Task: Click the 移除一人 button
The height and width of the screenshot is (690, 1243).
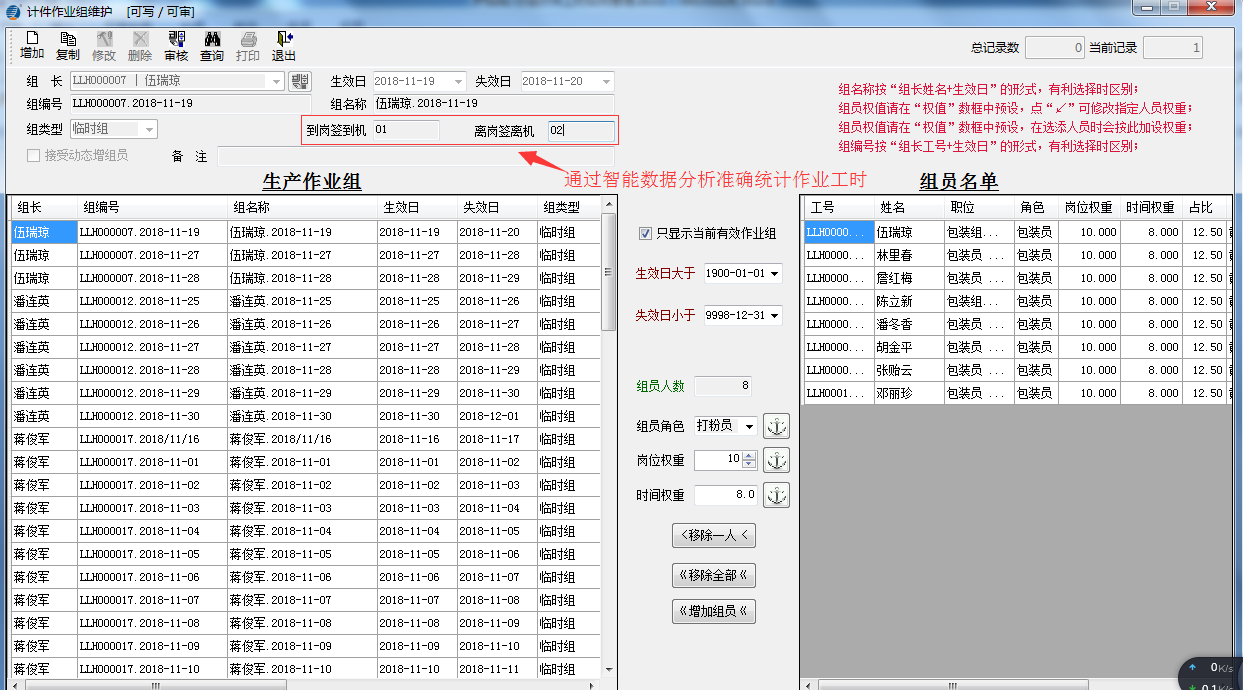Action: tap(714, 535)
